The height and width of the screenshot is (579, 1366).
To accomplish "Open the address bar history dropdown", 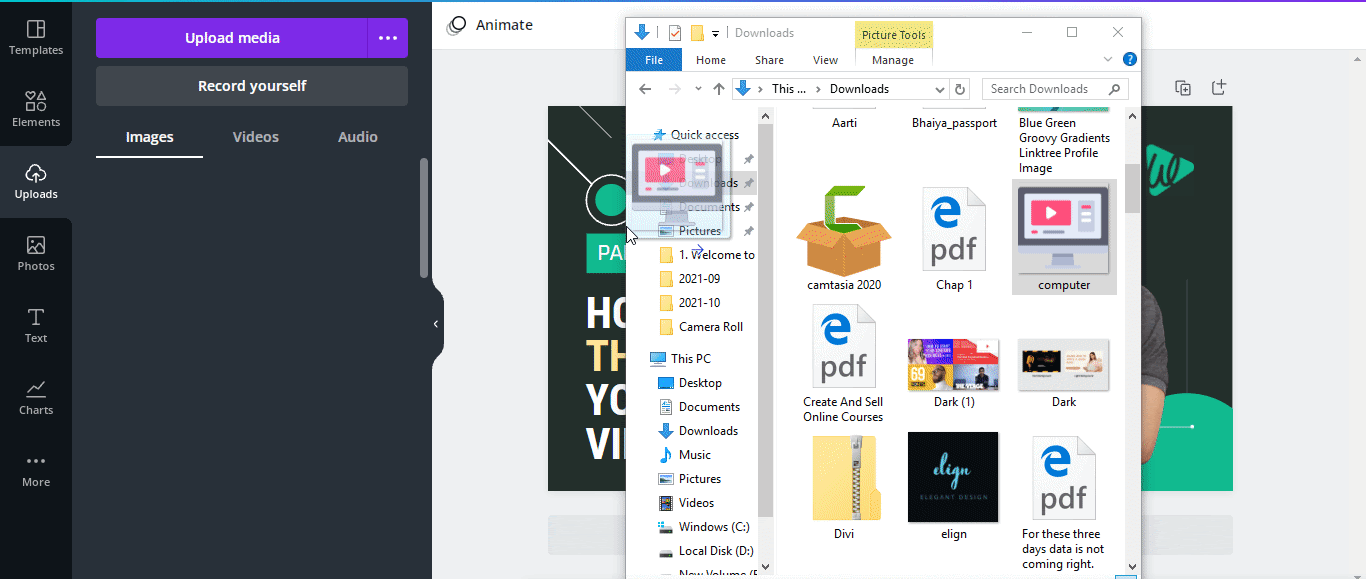I will click(x=939, y=89).
